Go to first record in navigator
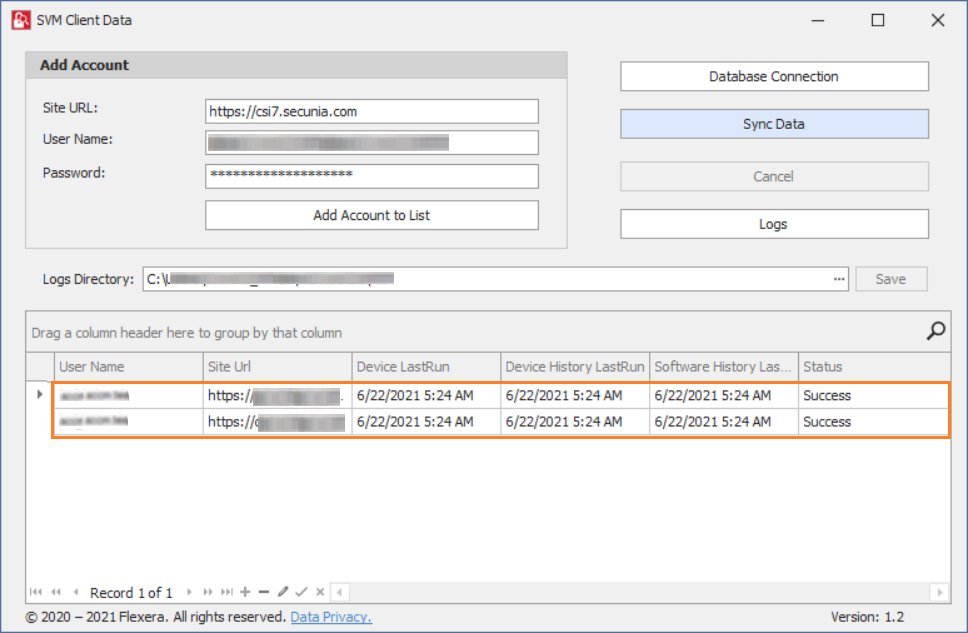The width and height of the screenshot is (968, 633). (x=37, y=593)
